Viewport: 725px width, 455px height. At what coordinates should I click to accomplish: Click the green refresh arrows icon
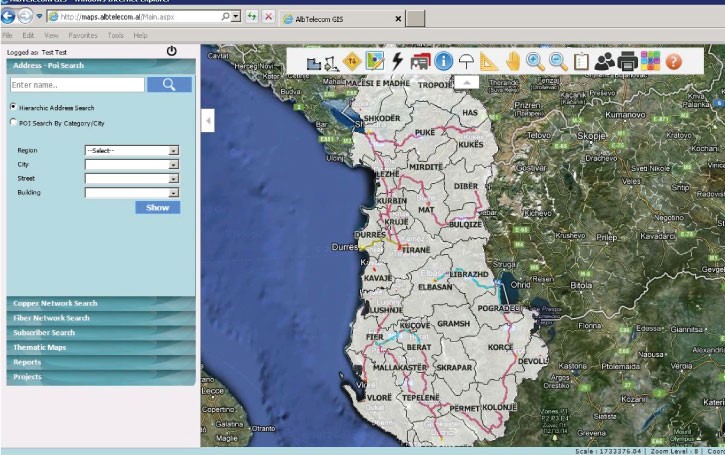tap(252, 17)
